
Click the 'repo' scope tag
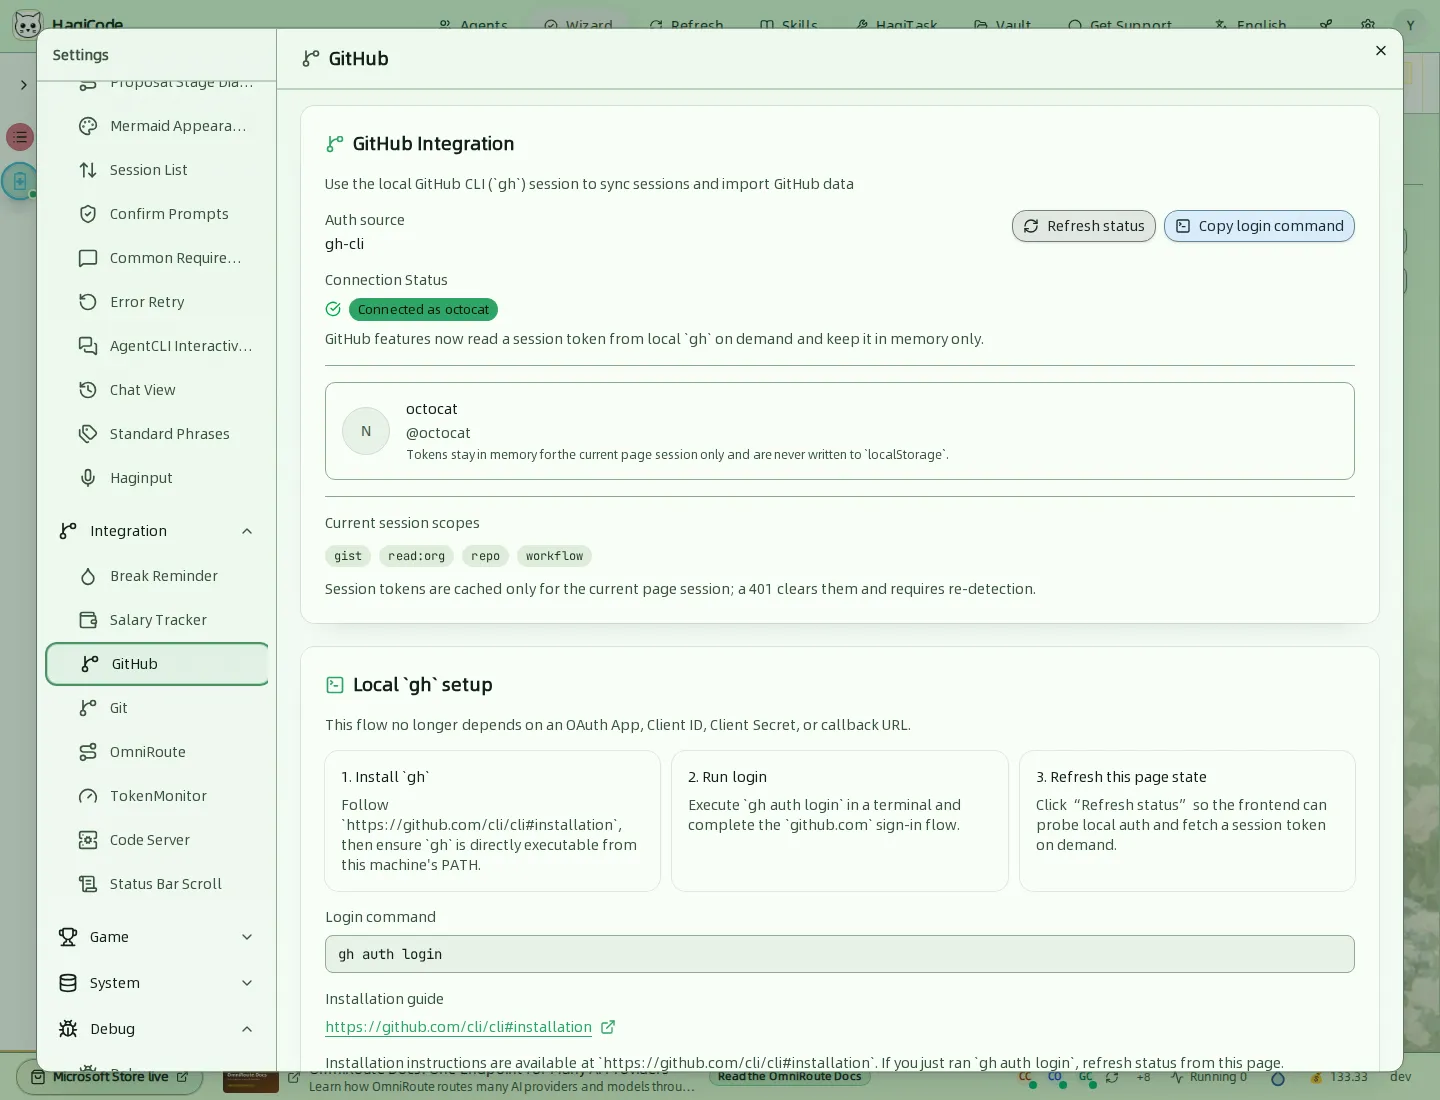485,556
